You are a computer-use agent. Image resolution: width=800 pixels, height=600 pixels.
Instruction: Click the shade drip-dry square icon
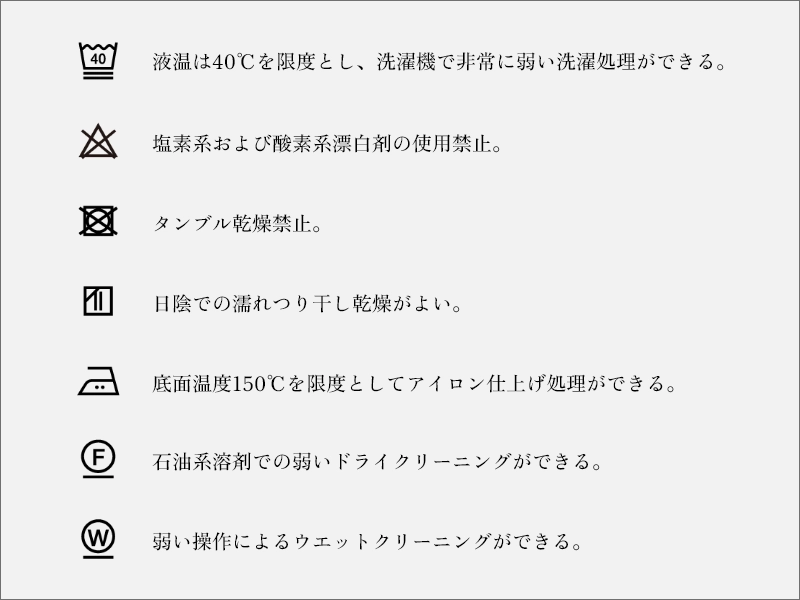98,301
